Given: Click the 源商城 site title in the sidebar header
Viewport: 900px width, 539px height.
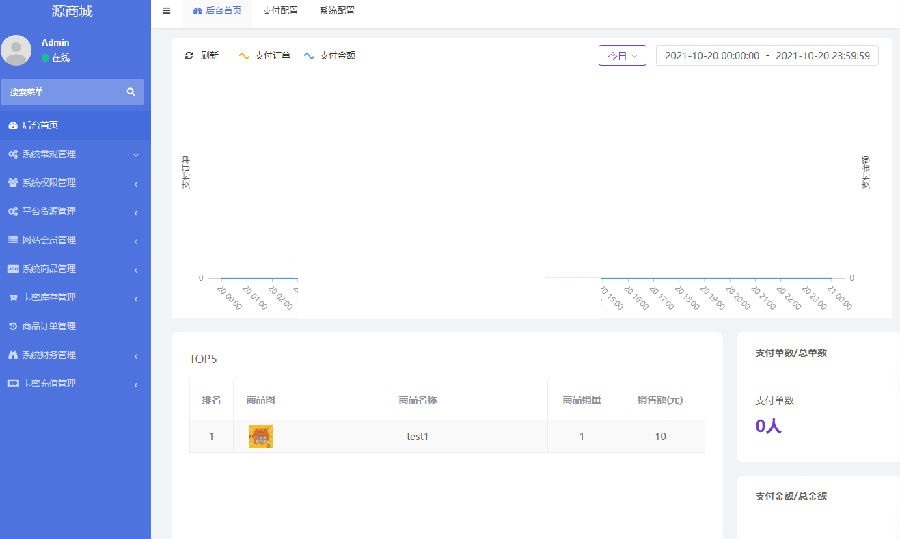Looking at the screenshot, I should pyautogui.click(x=75, y=11).
